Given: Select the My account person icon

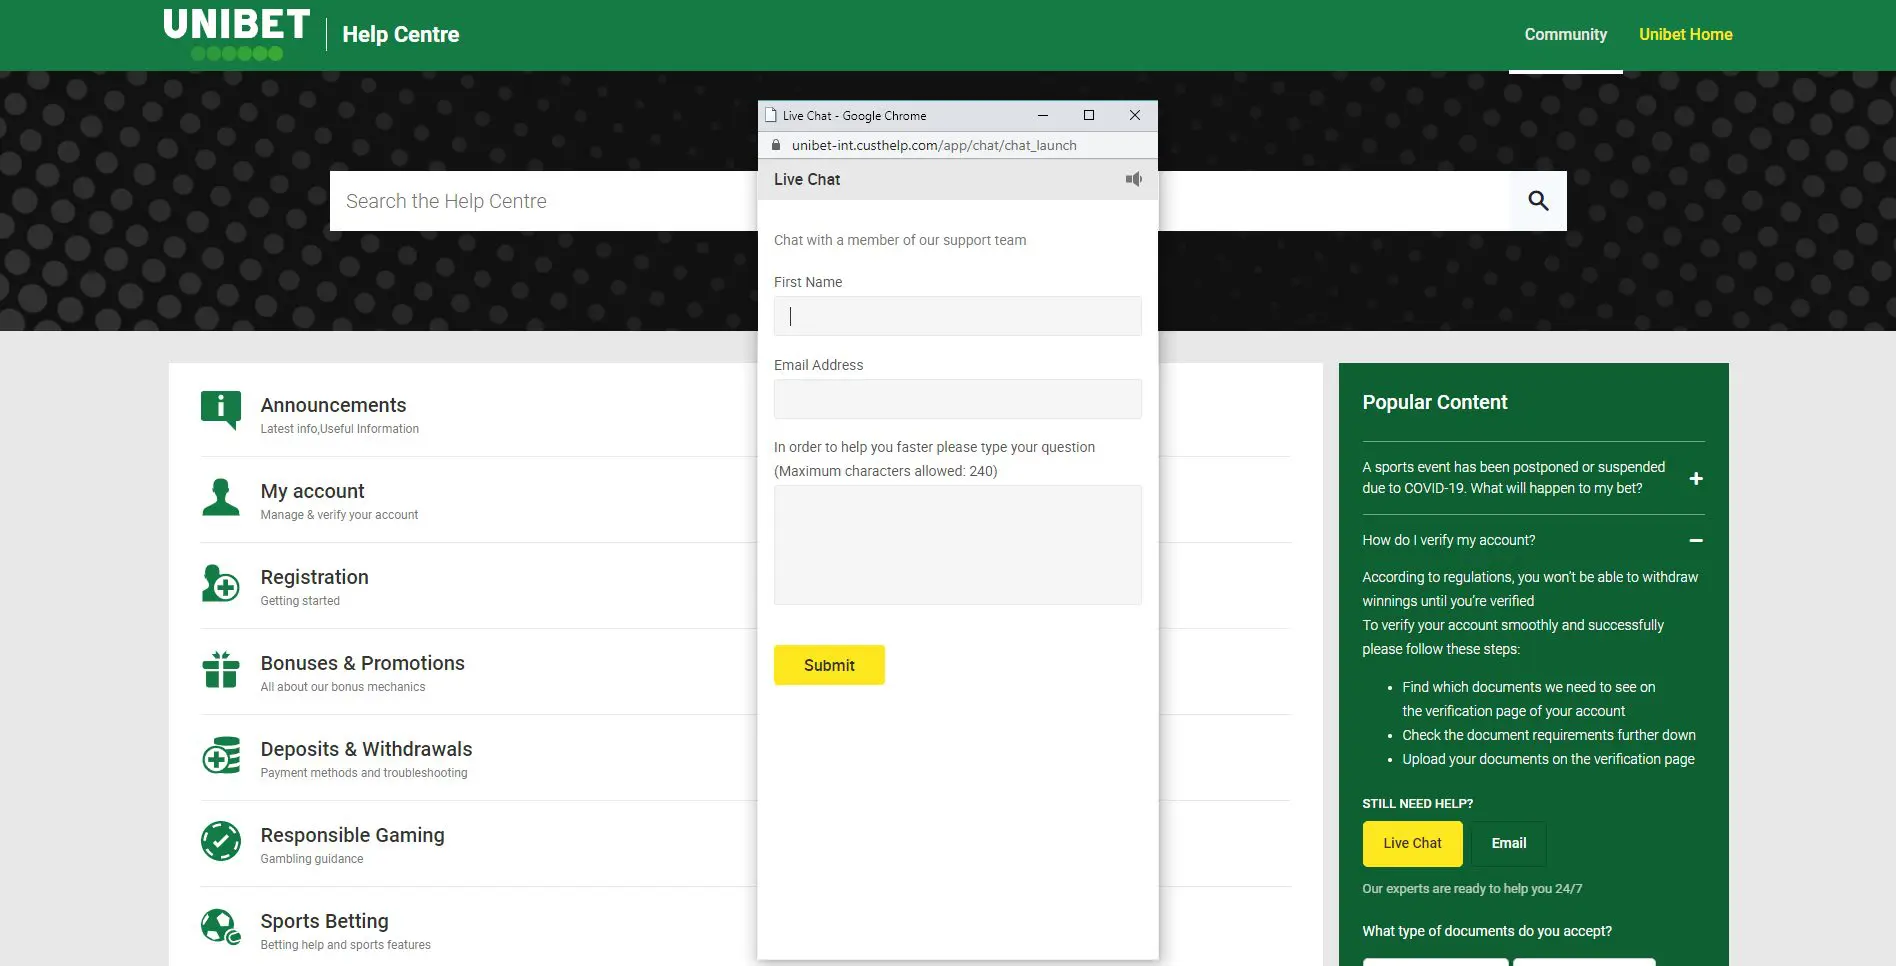Looking at the screenshot, I should (220, 496).
